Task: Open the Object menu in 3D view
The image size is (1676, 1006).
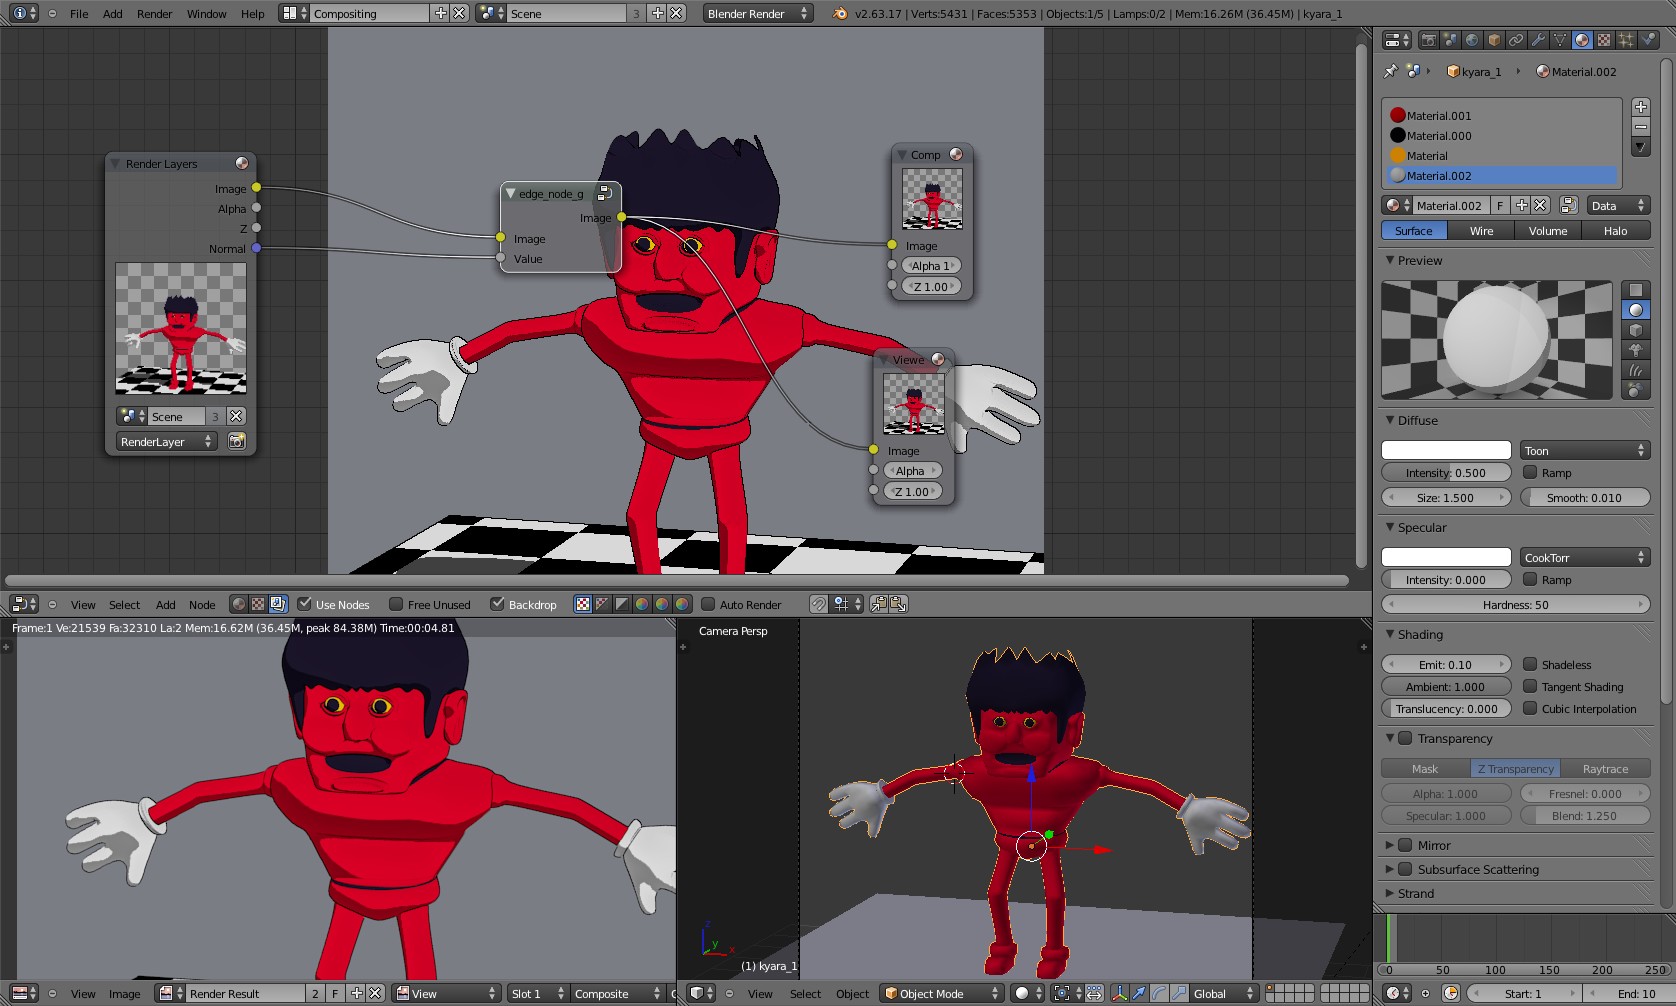Action: (x=852, y=994)
